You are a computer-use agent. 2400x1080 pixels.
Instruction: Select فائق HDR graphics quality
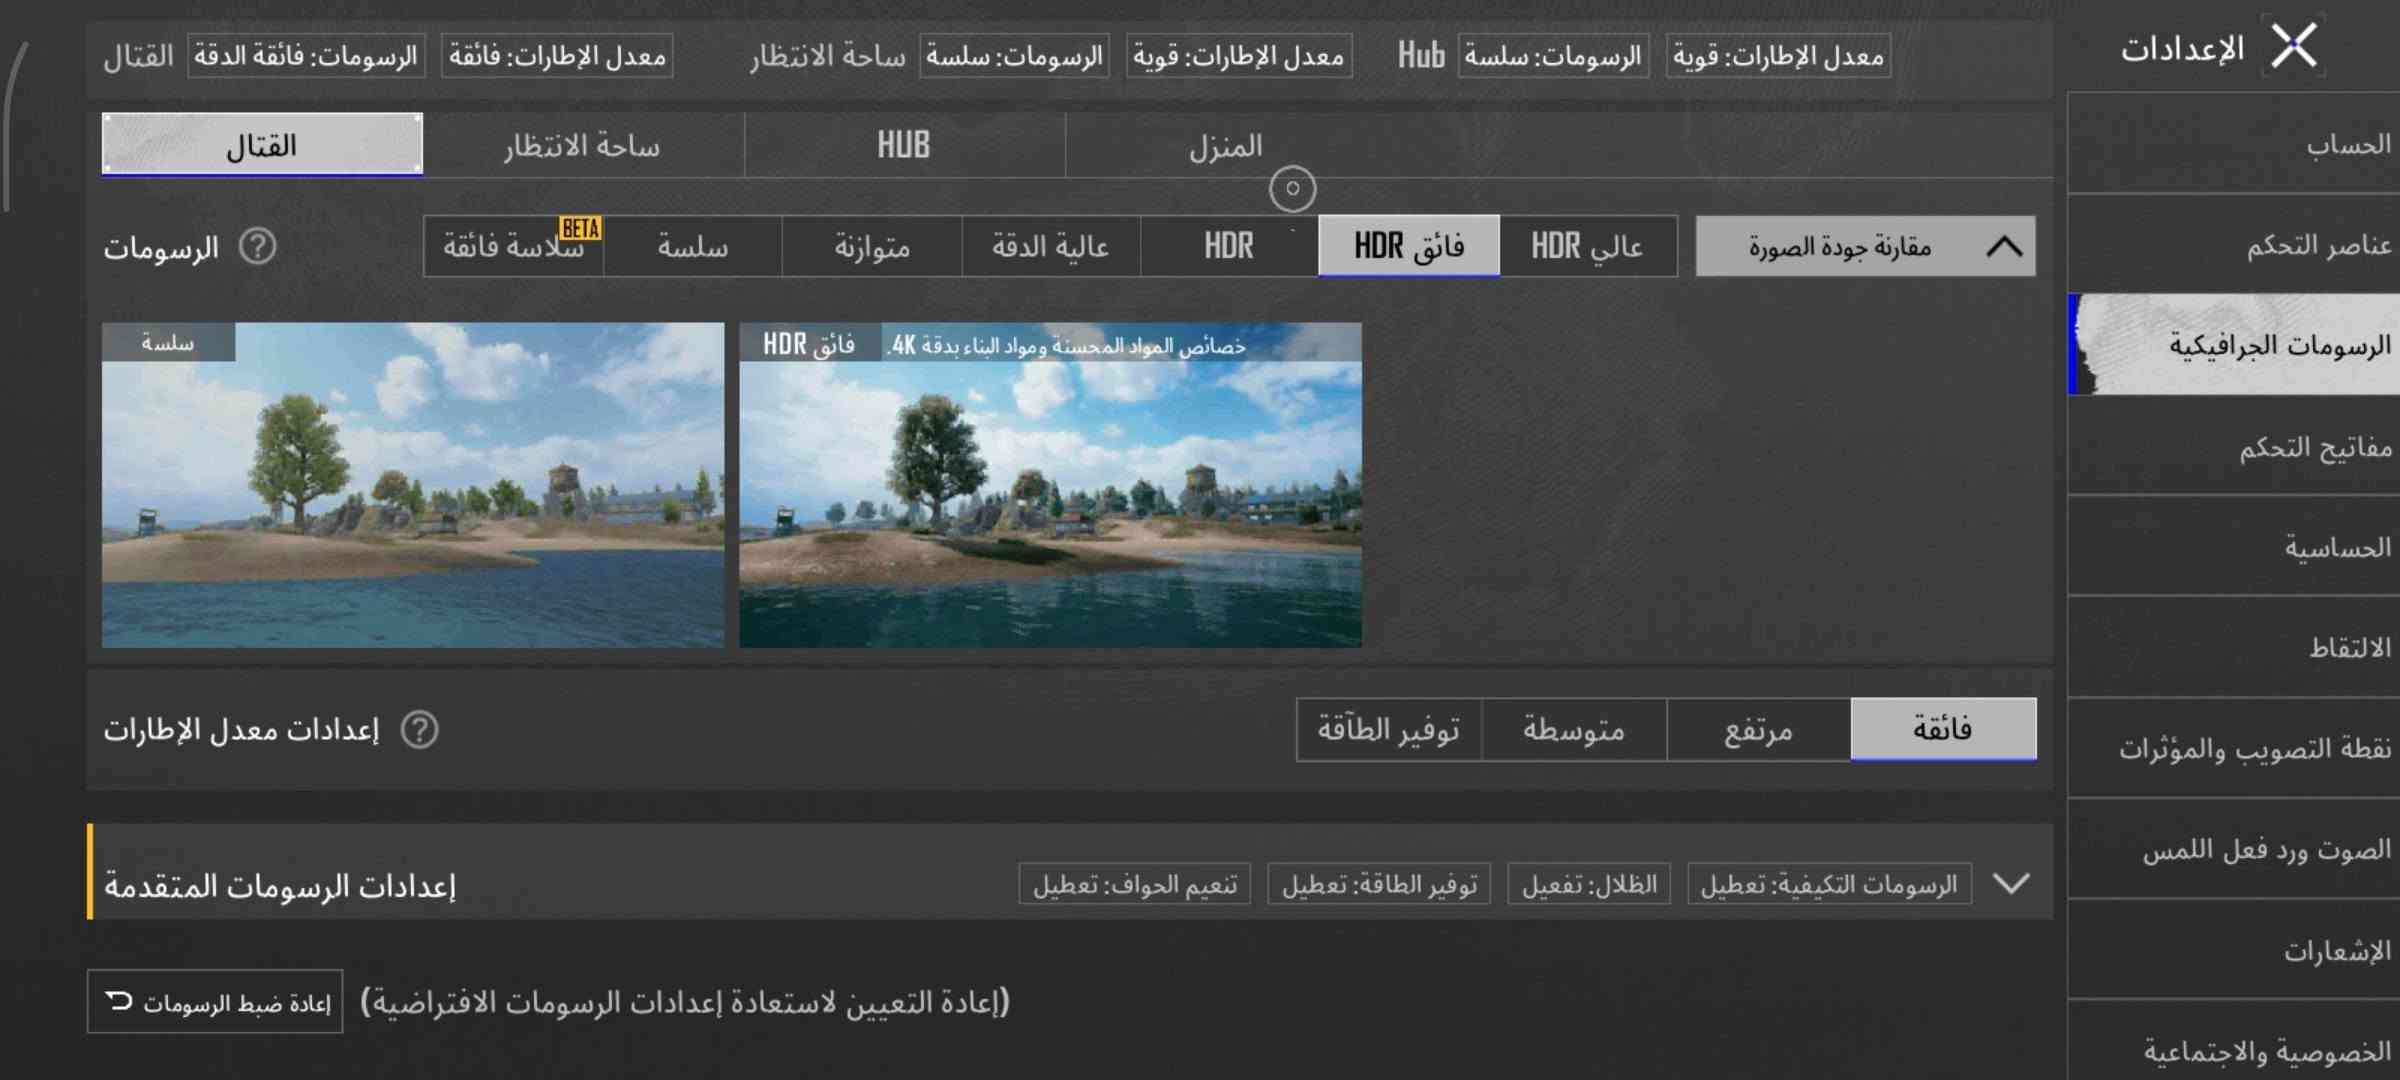(x=1409, y=246)
